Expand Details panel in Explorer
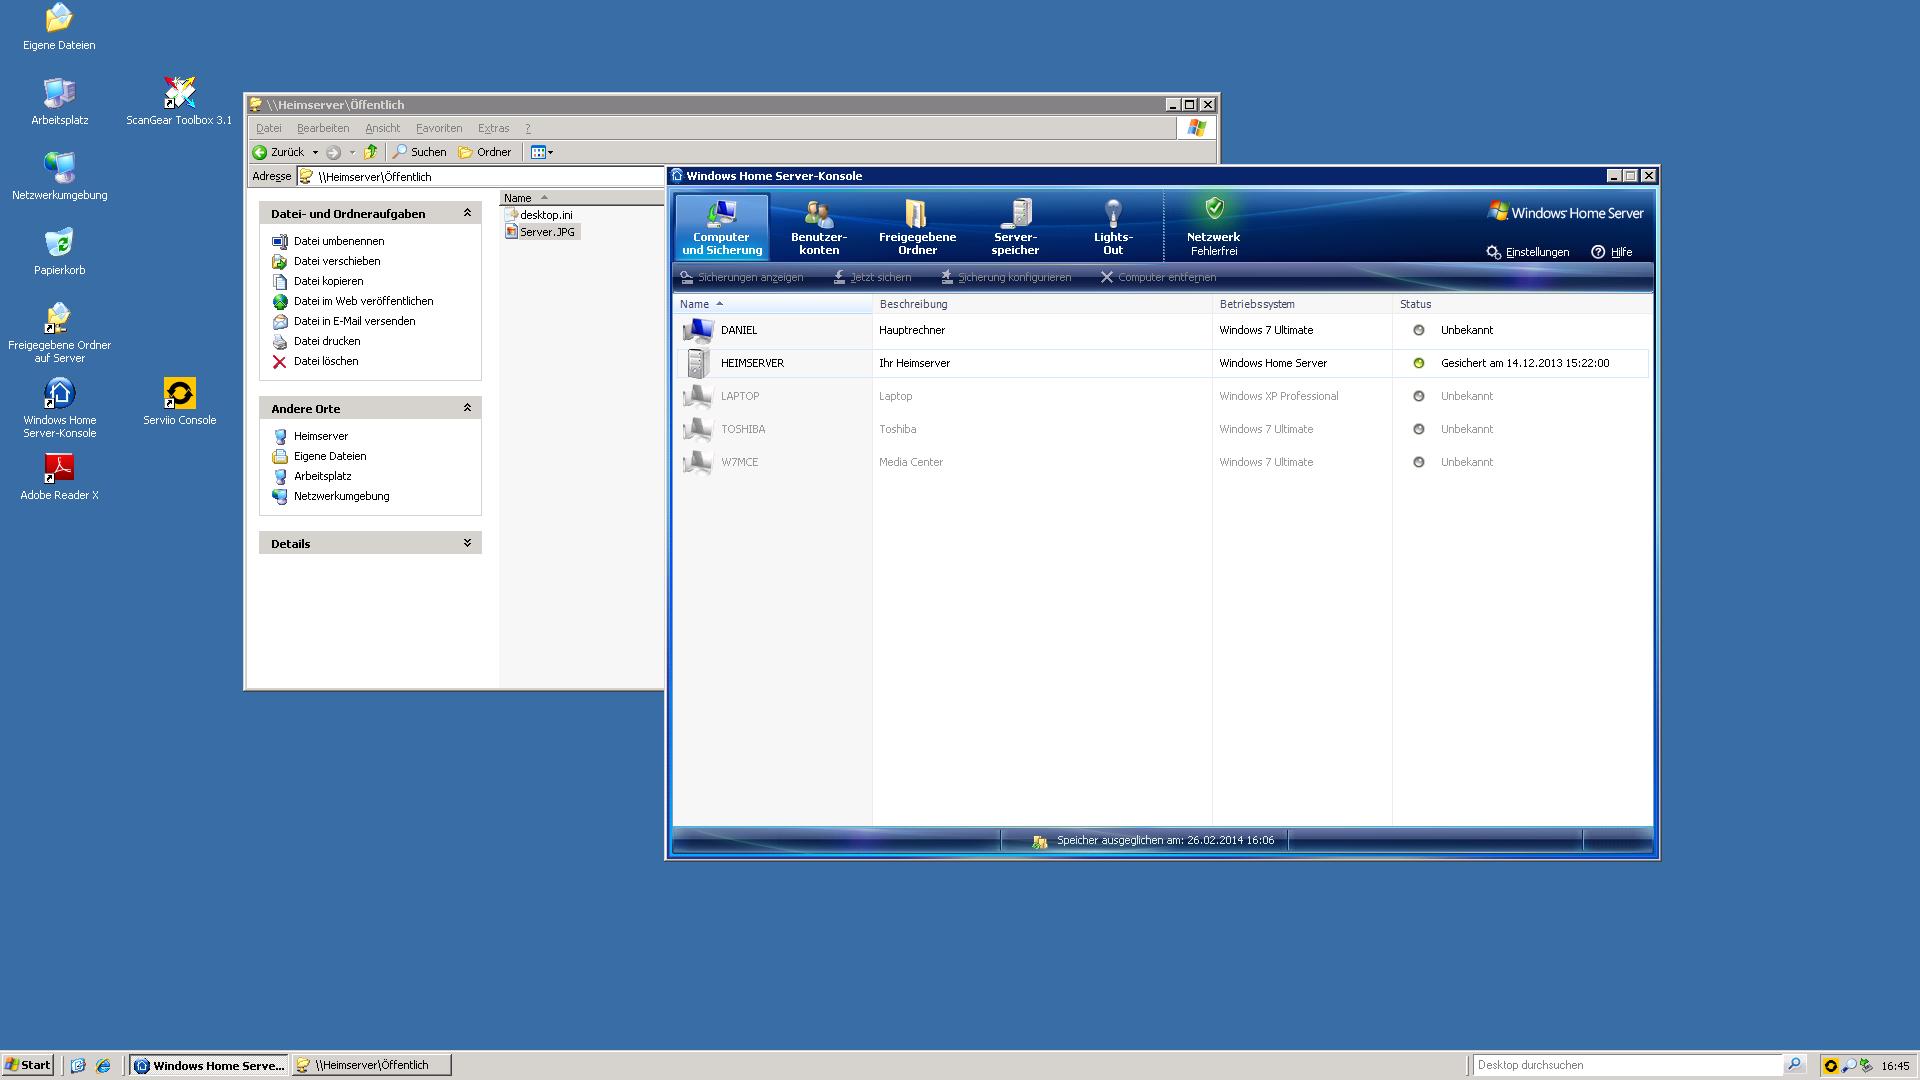 (x=467, y=543)
